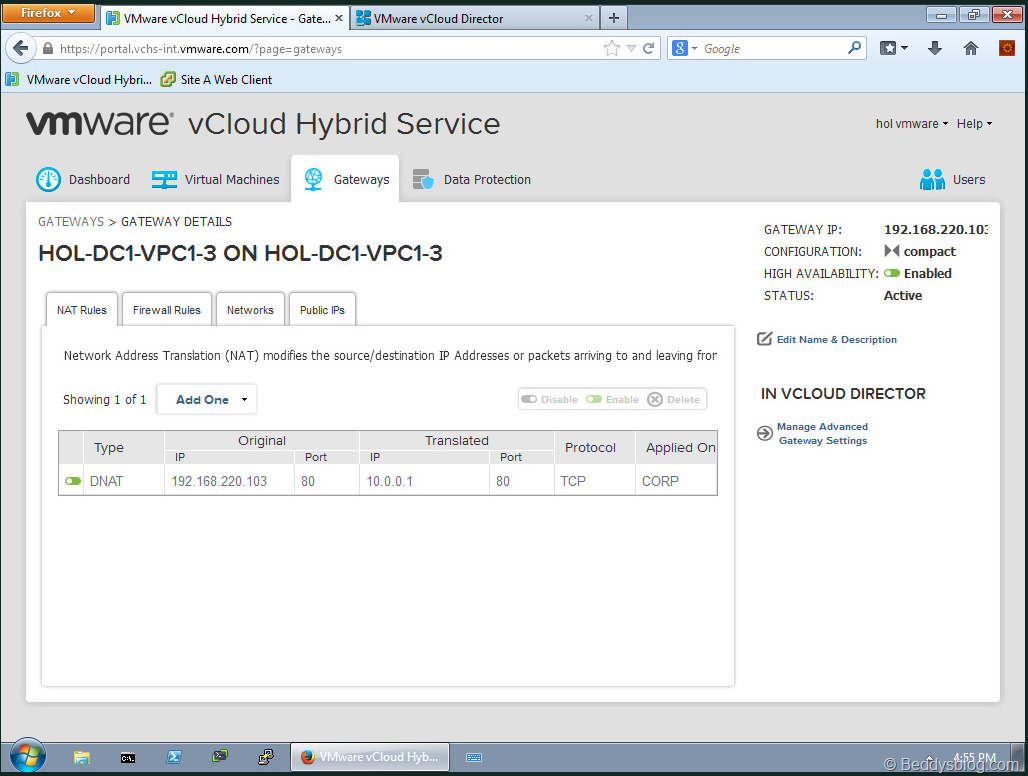The width and height of the screenshot is (1028, 776).
Task: Open the VMware vCloud Hybri... bookmark
Action: click(79, 79)
